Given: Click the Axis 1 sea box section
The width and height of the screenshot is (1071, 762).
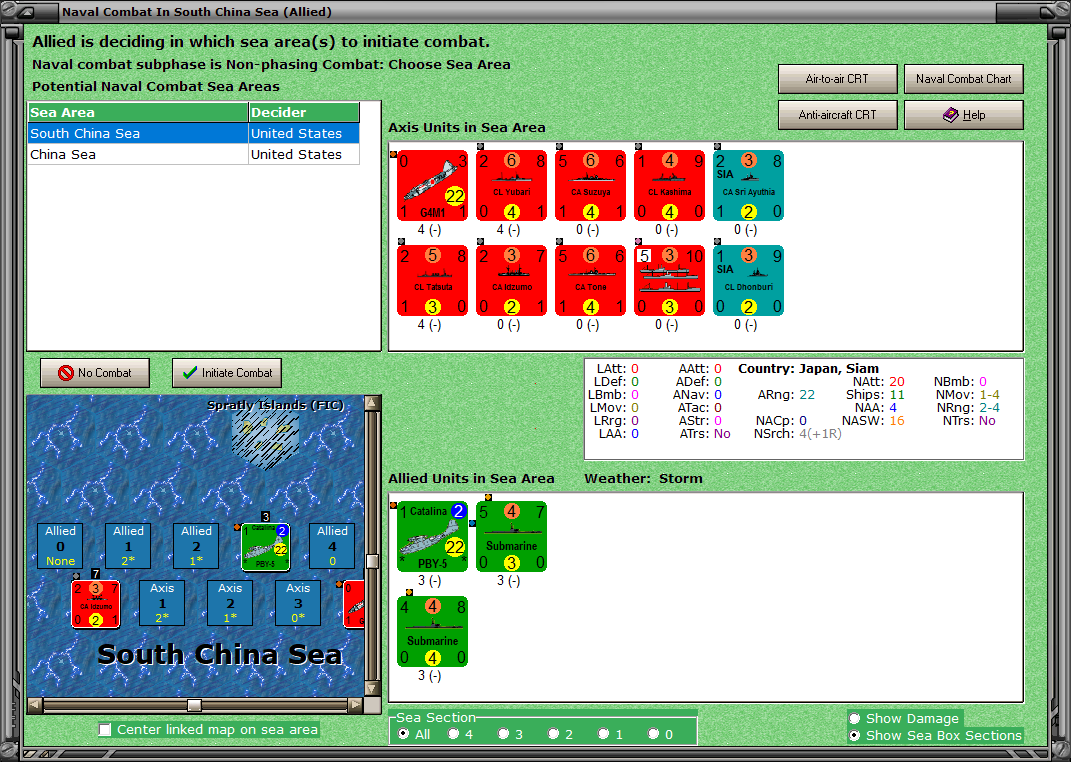Looking at the screenshot, I should [162, 604].
